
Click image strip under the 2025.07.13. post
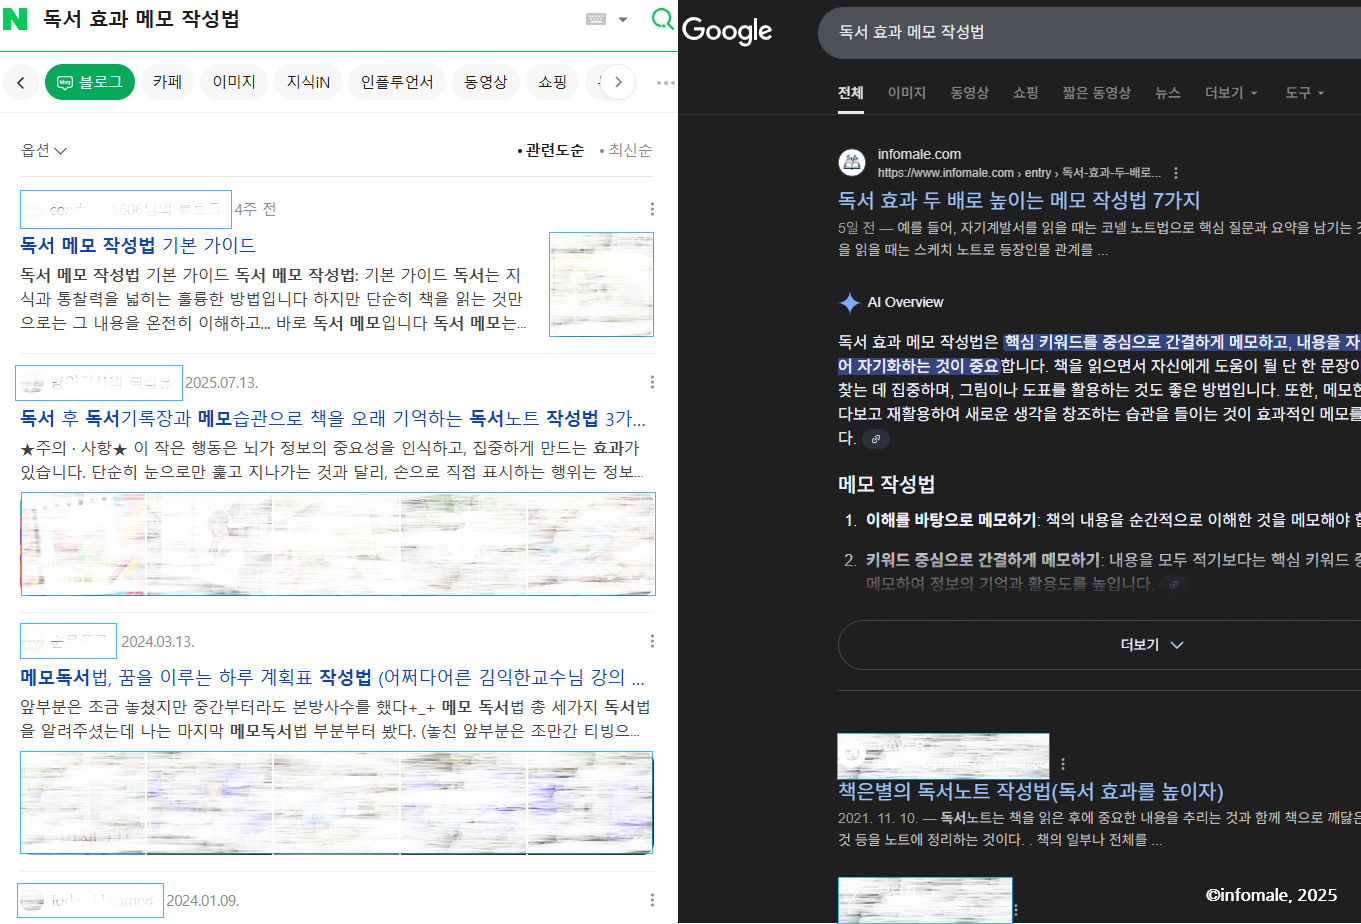click(x=338, y=544)
